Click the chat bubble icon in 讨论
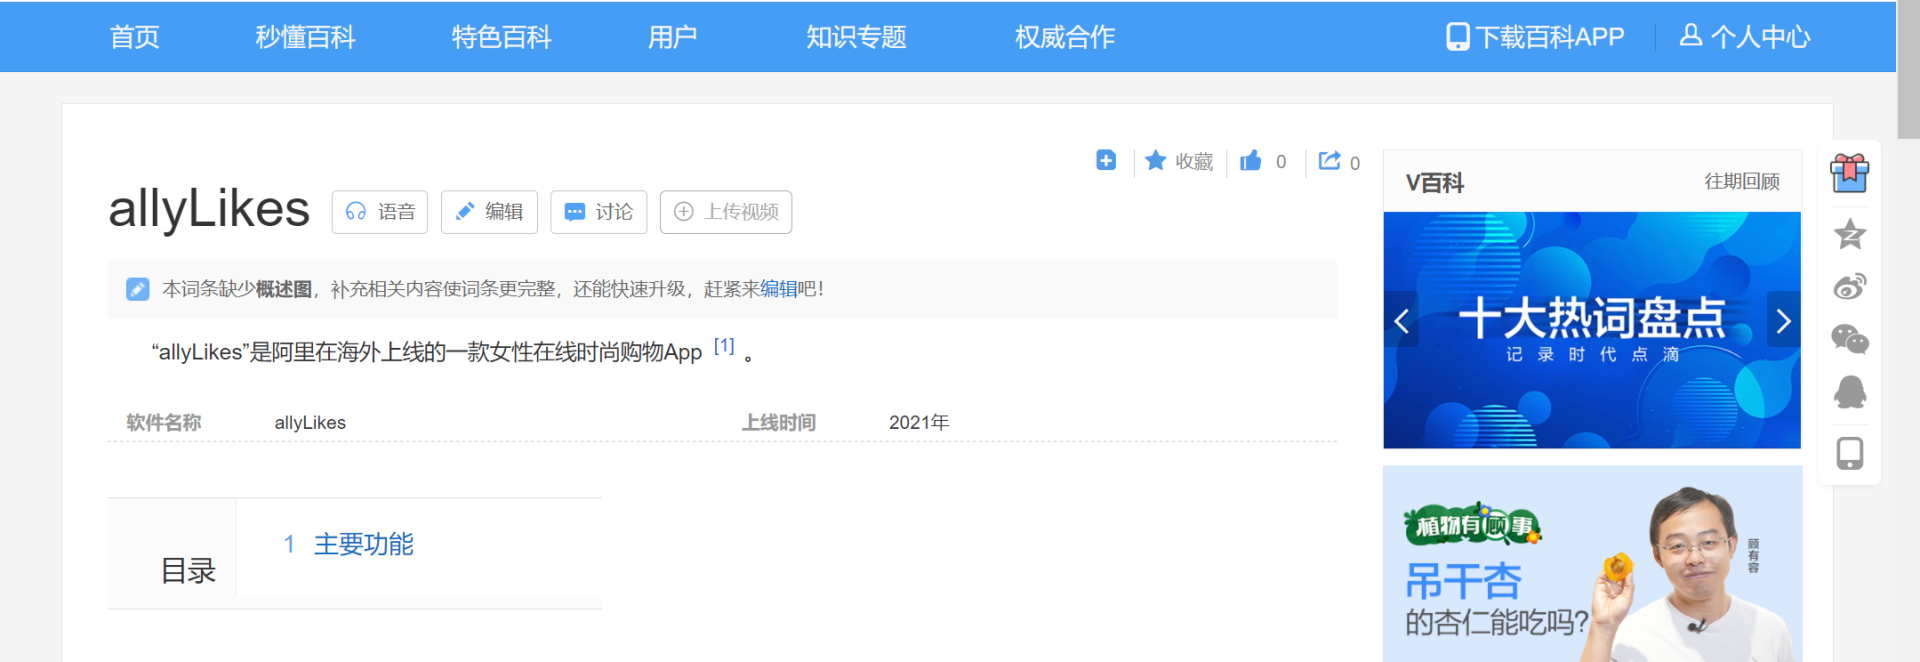This screenshot has height=662, width=1920. click(575, 212)
